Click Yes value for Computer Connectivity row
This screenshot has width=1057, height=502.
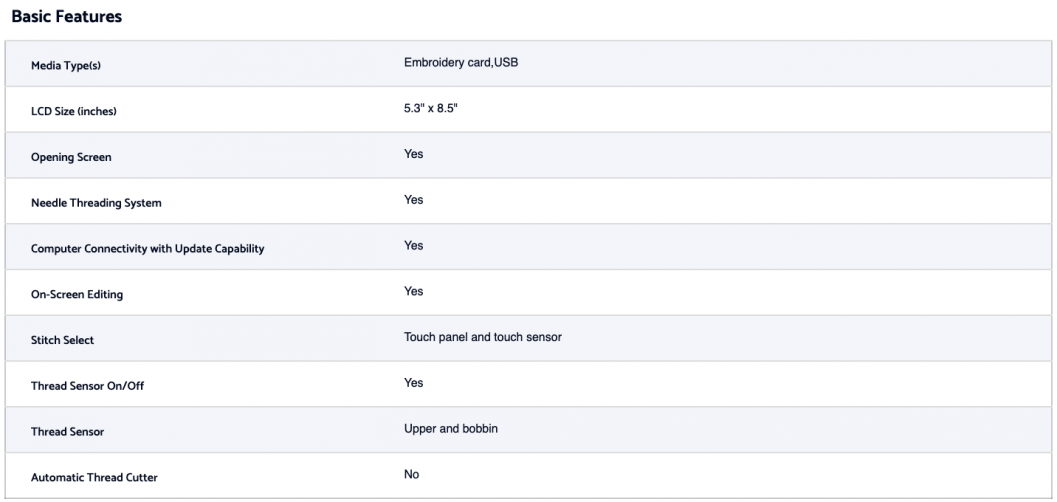click(414, 246)
